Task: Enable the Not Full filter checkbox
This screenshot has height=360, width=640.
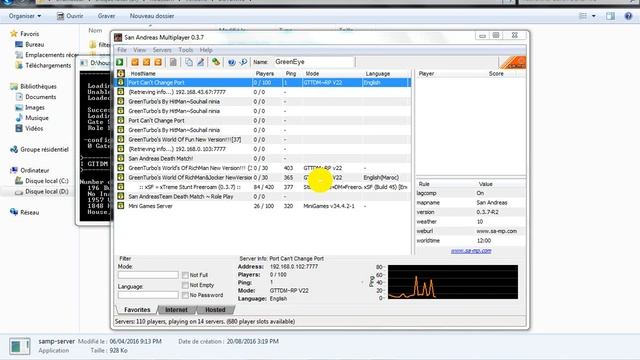Action: point(185,275)
